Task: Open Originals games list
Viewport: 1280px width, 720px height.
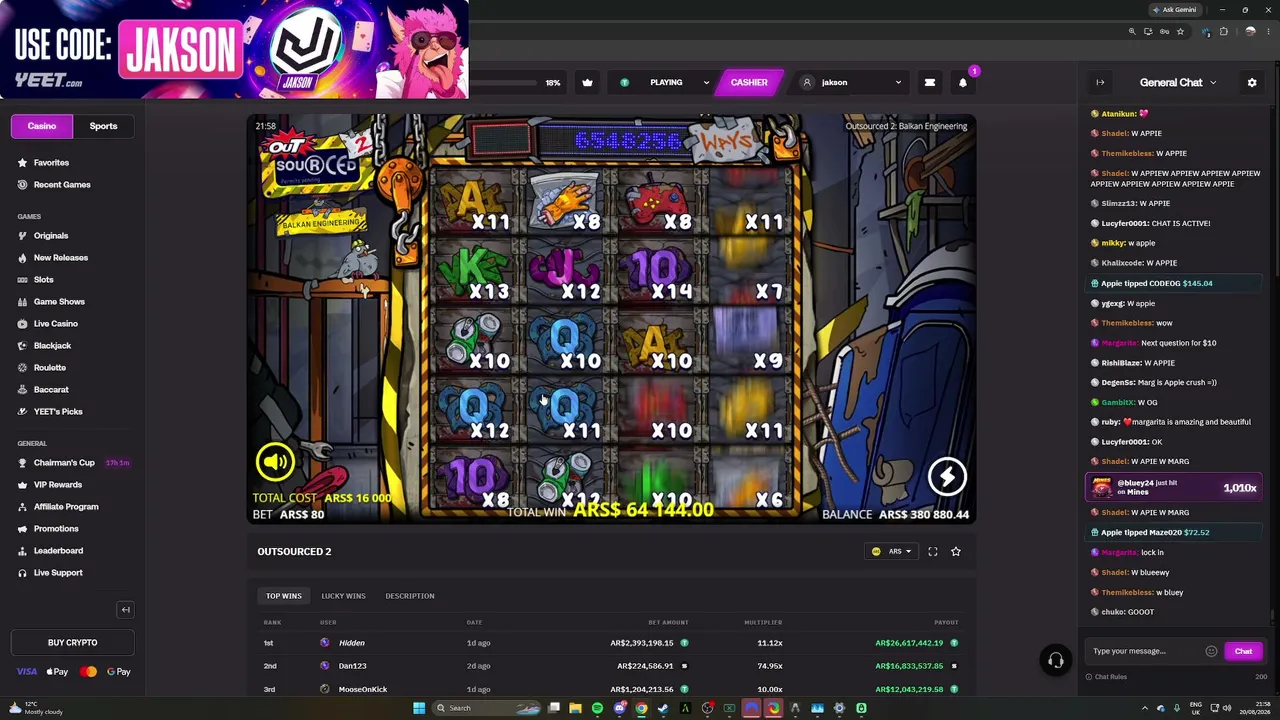Action: click(x=51, y=236)
